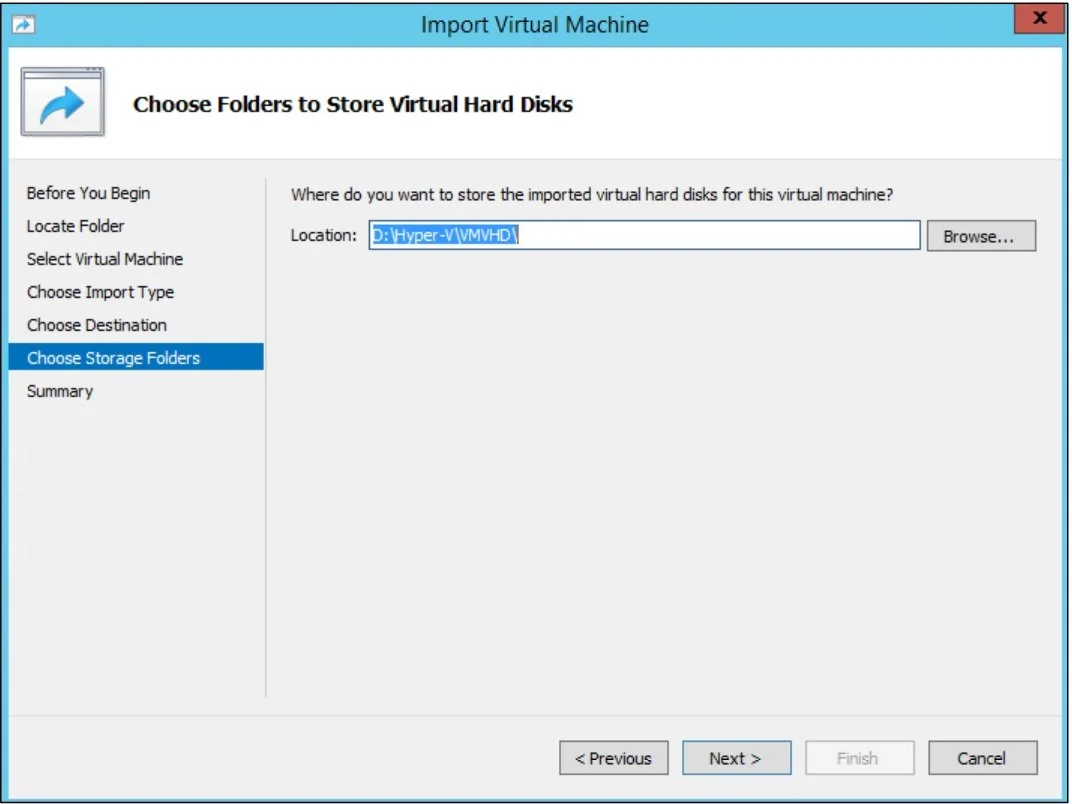Open the Summary step in the sidebar
Screen dimensions: 1072x804
click(x=59, y=391)
